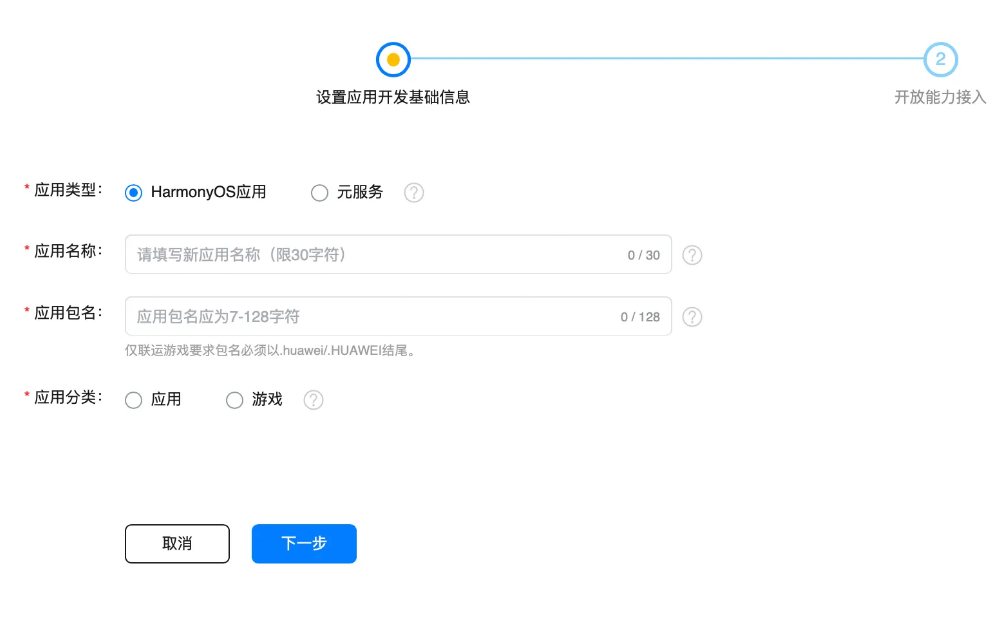Click the 0 / 128 character counter
Screen dimensions: 1003x617
click(x=640, y=317)
